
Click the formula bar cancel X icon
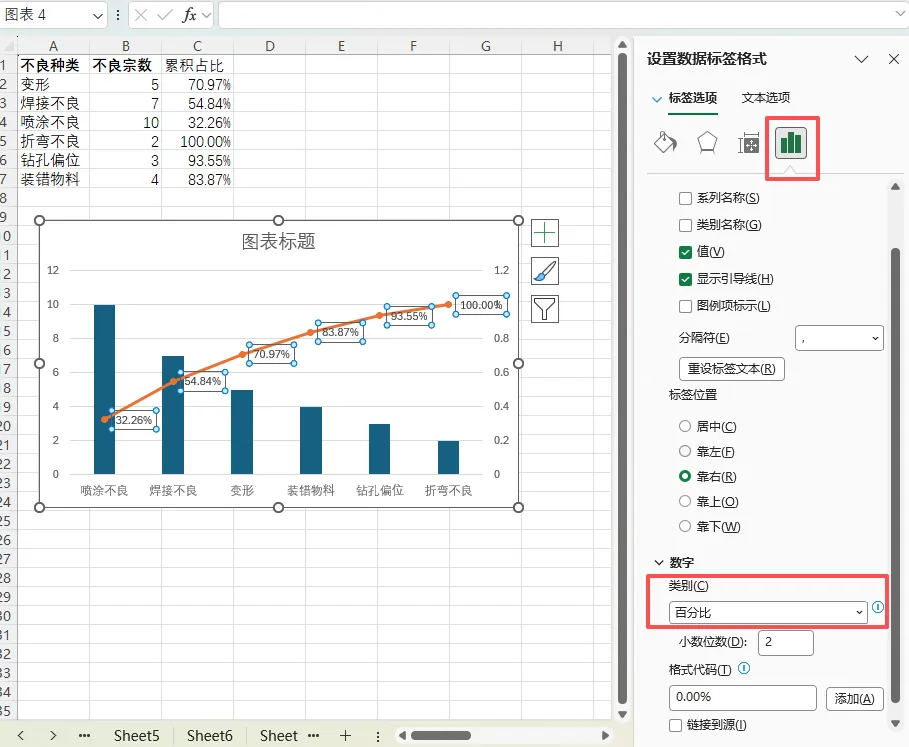pos(141,15)
